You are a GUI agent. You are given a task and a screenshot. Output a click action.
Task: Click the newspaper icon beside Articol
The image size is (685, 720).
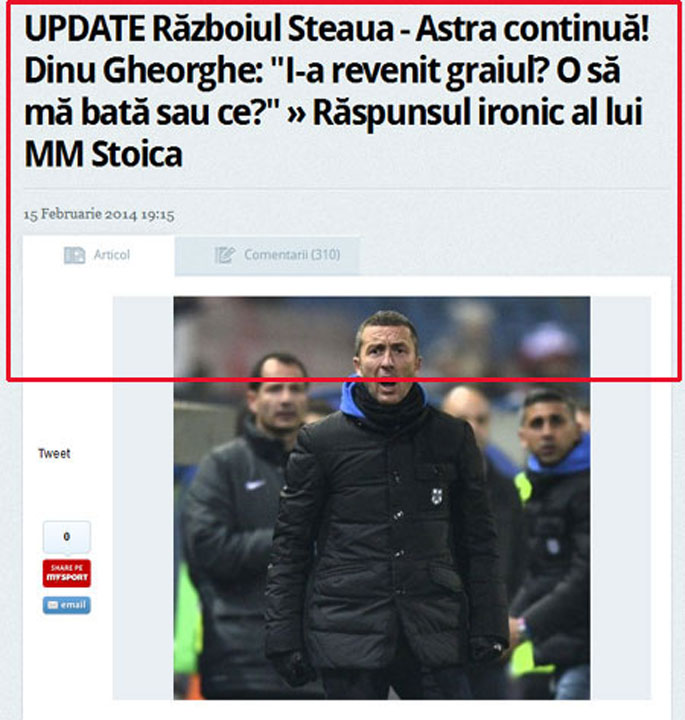tap(74, 255)
